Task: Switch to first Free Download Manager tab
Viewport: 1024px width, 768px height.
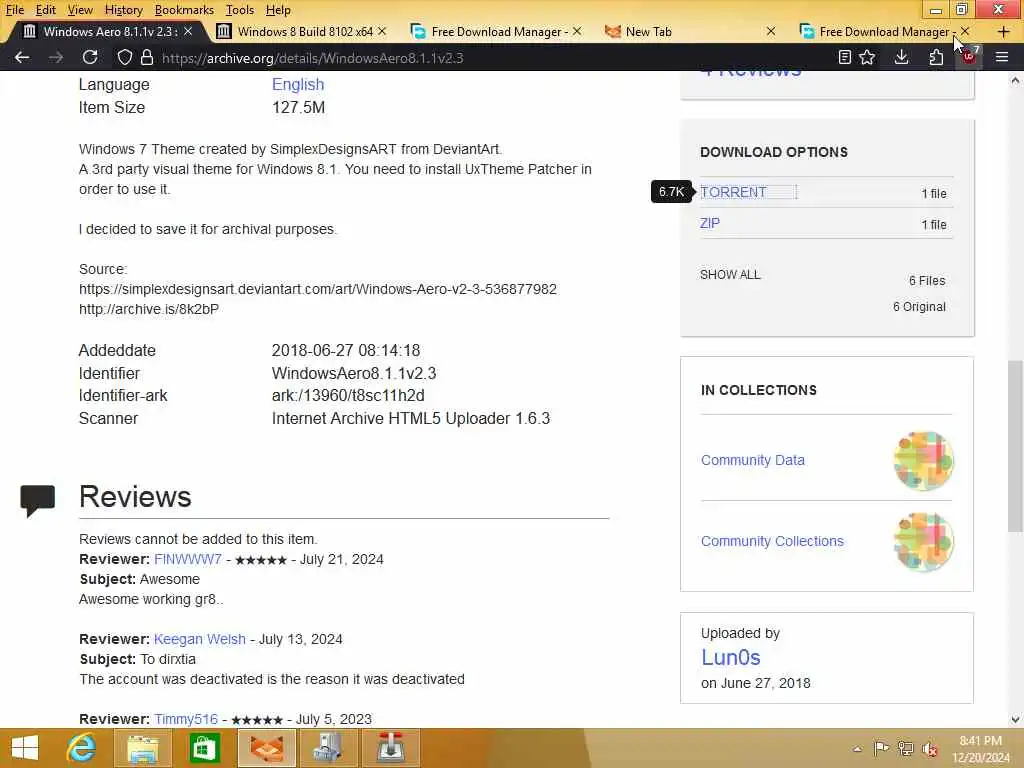Action: click(495, 31)
